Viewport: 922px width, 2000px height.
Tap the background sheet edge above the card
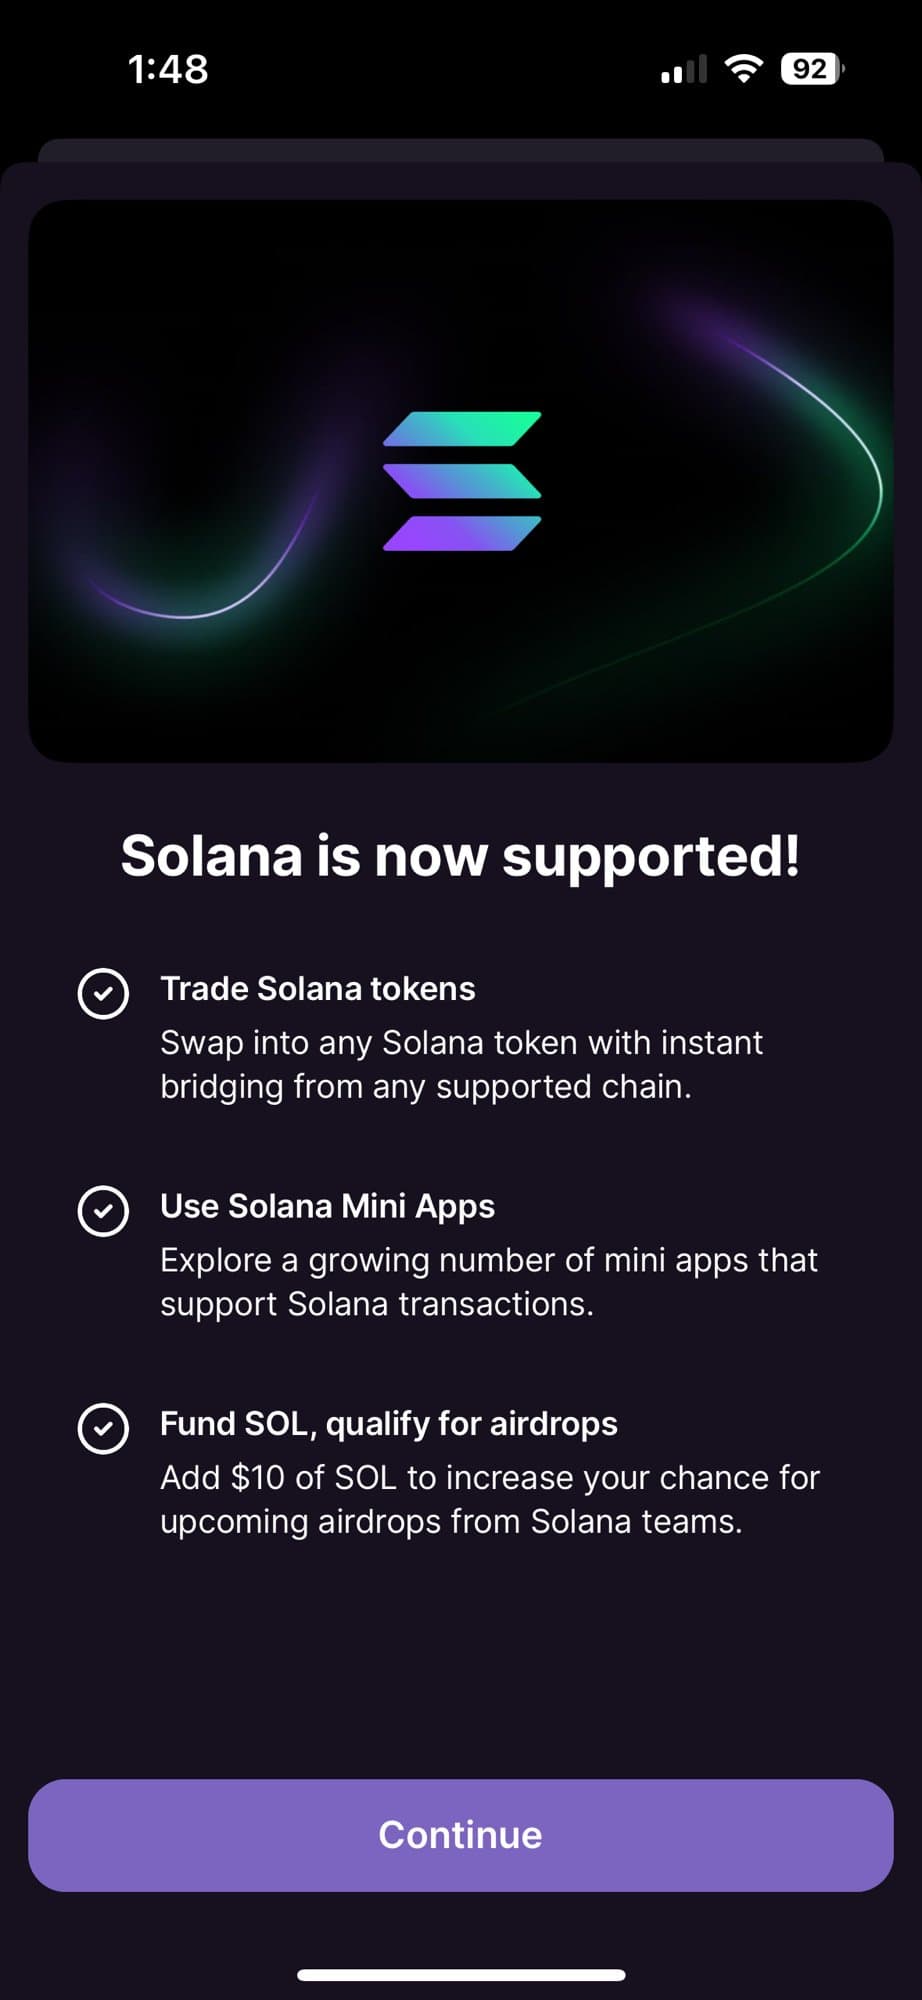(460, 150)
